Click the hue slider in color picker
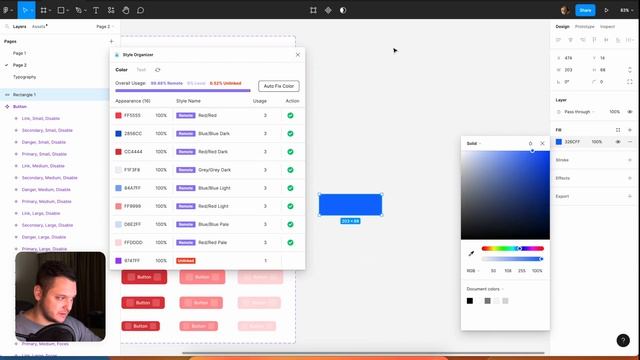This screenshot has height=360, width=640. 513,248
